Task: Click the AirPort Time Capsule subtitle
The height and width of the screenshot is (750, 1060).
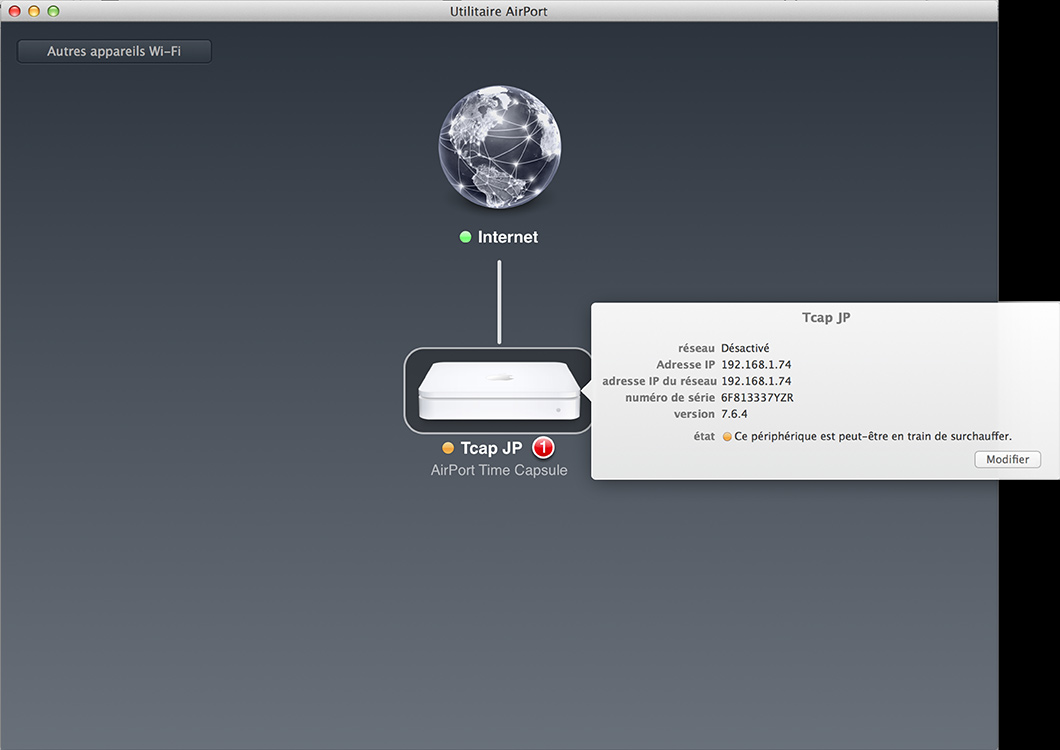Action: (x=499, y=470)
